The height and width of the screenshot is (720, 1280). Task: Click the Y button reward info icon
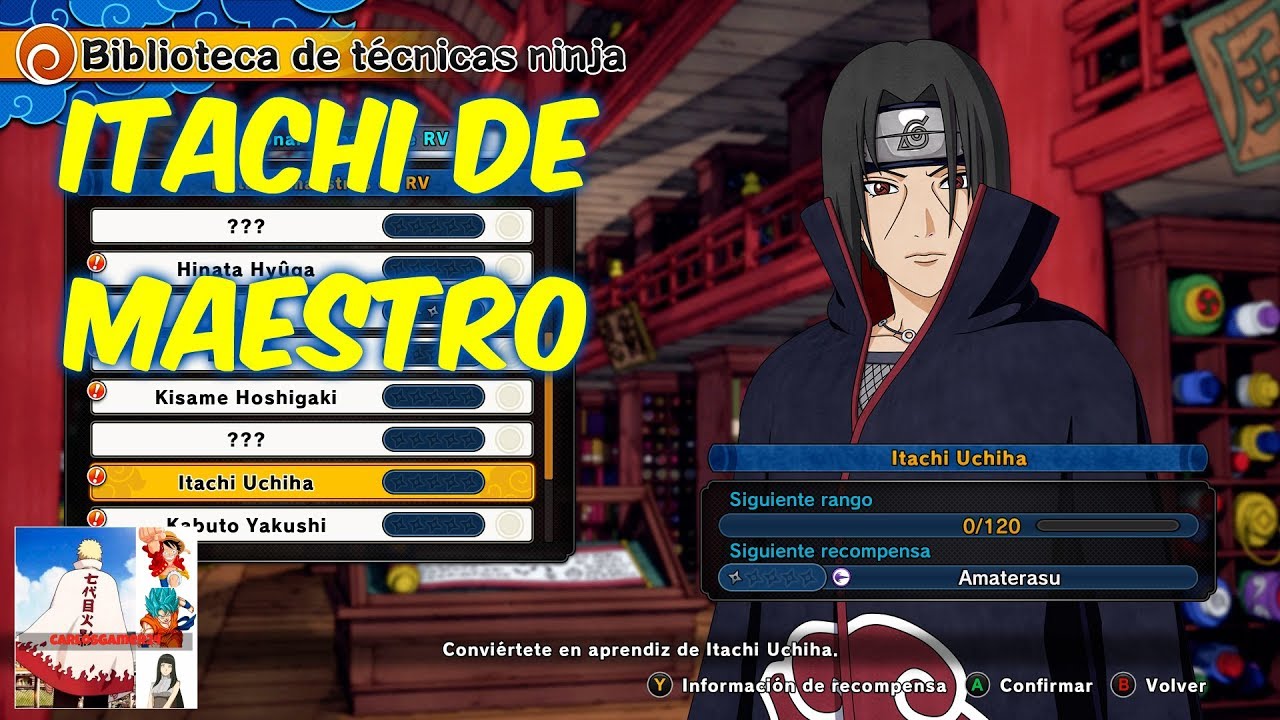659,686
